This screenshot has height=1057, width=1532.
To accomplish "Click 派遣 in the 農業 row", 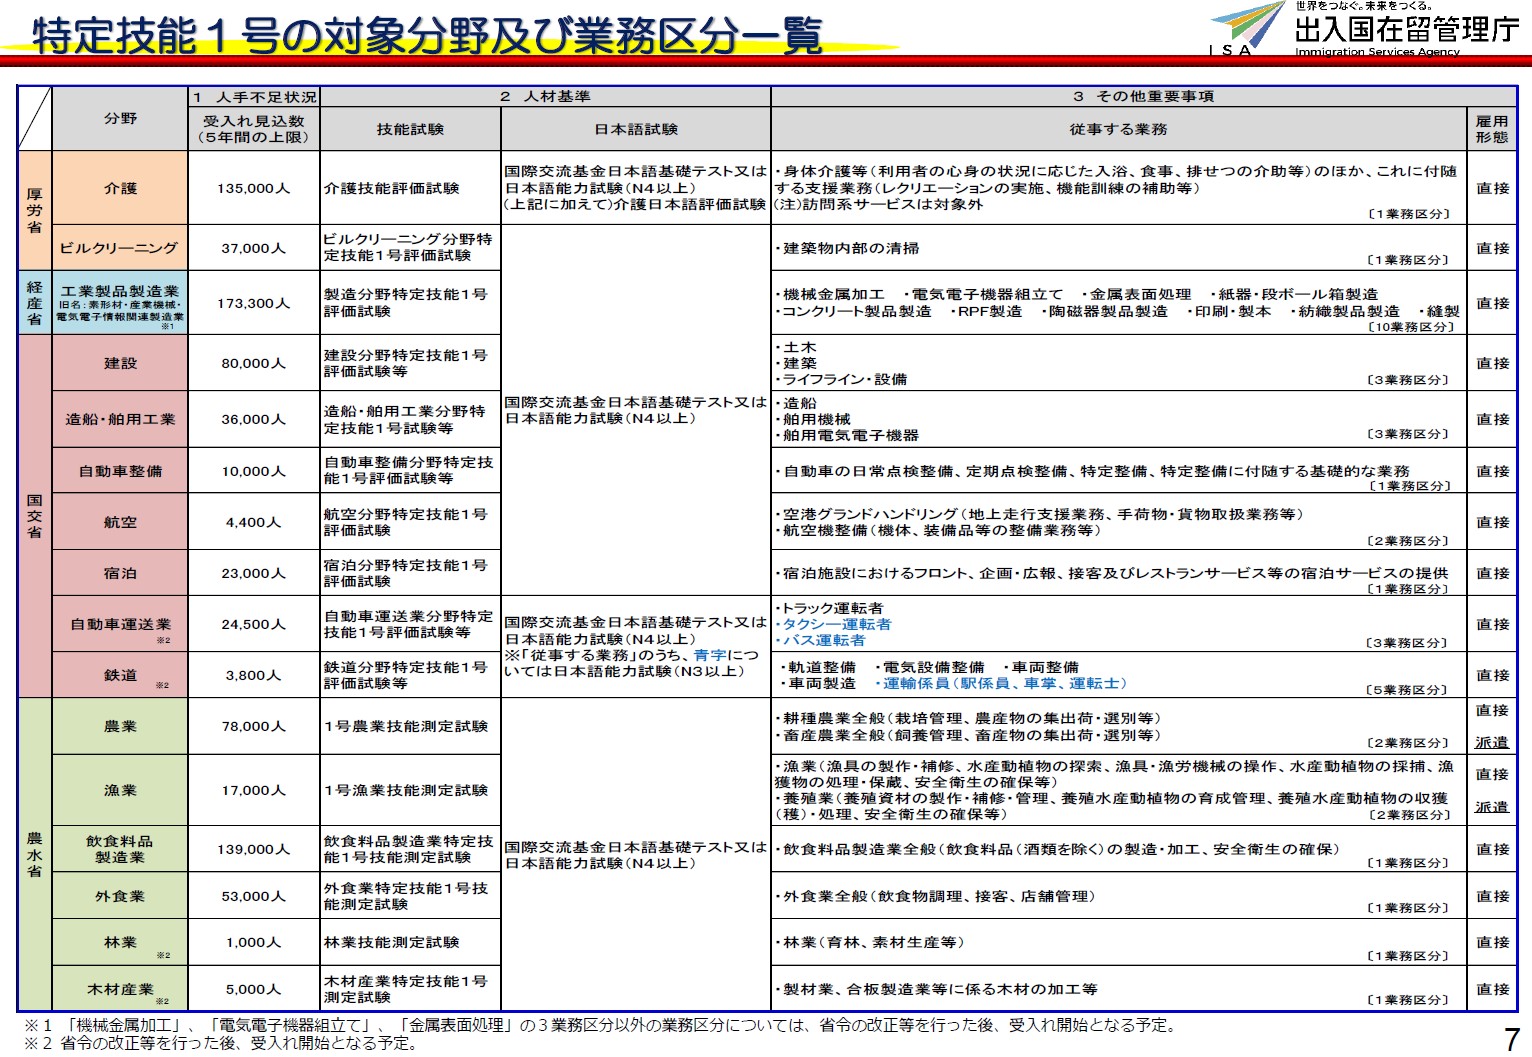I will 1492,742.
